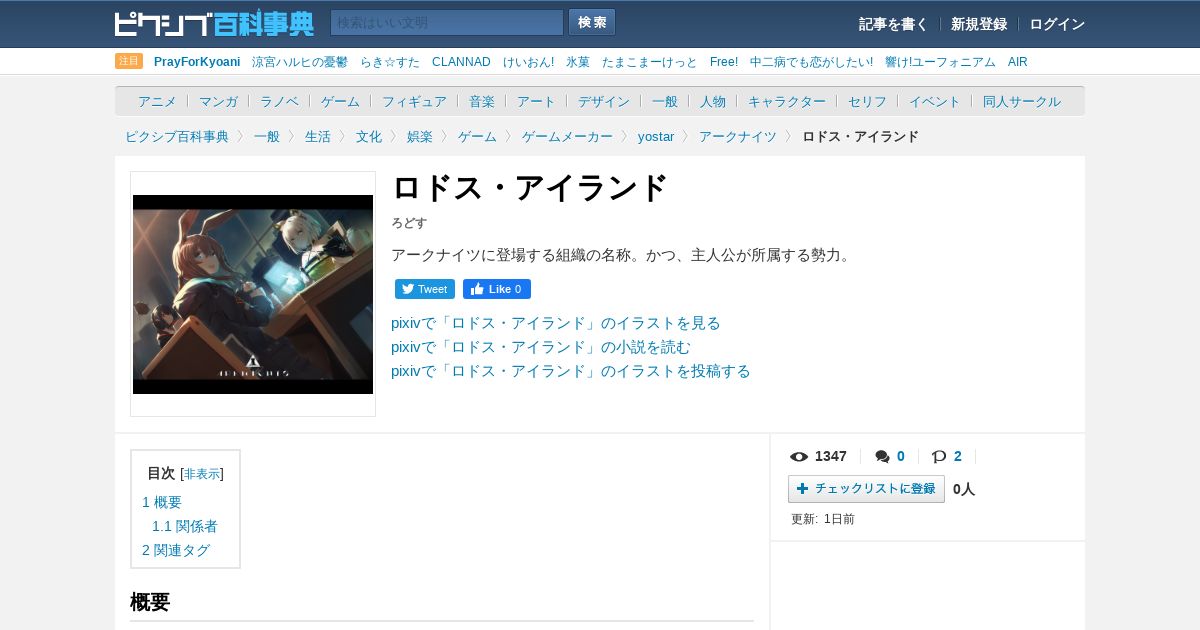Open pixiv submit link イラストを投稿する
The image size is (1200, 630).
[571, 371]
